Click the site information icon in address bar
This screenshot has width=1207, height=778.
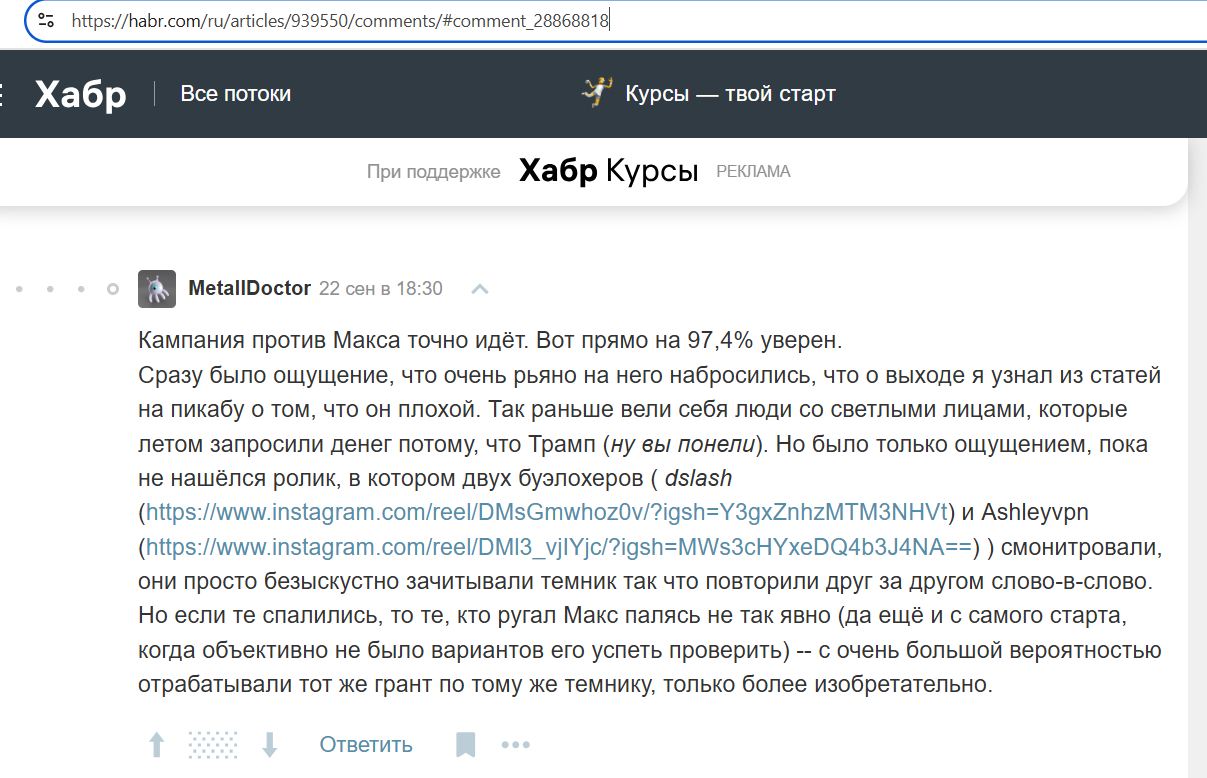point(46,20)
